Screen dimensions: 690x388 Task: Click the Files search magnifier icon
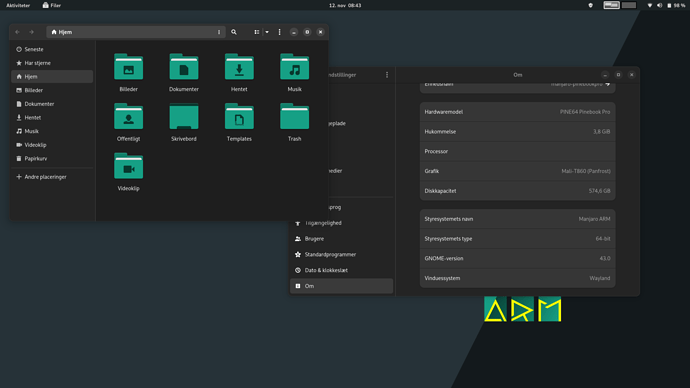click(x=234, y=32)
